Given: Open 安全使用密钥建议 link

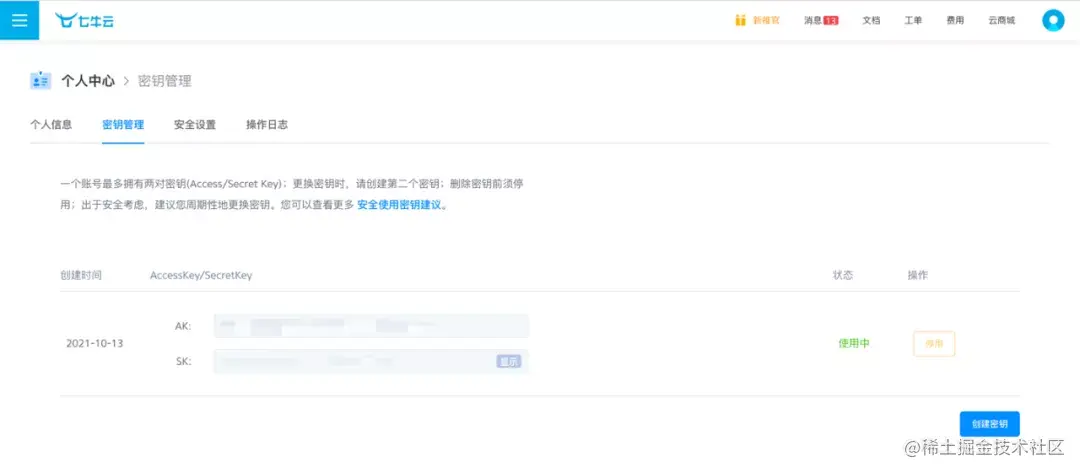Looking at the screenshot, I should 399,205.
